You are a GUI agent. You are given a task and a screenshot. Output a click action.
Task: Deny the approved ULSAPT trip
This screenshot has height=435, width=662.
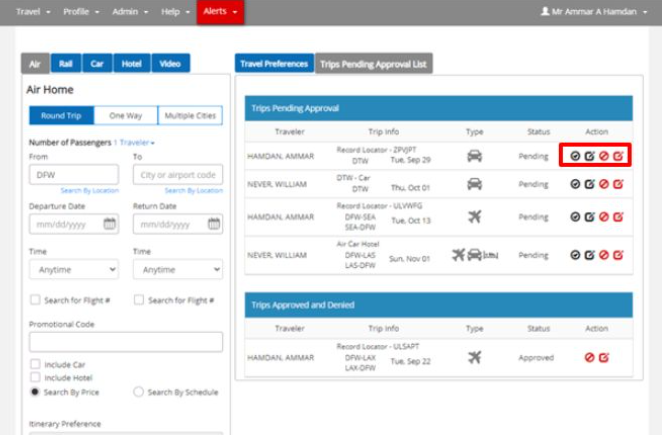pyautogui.click(x=589, y=358)
